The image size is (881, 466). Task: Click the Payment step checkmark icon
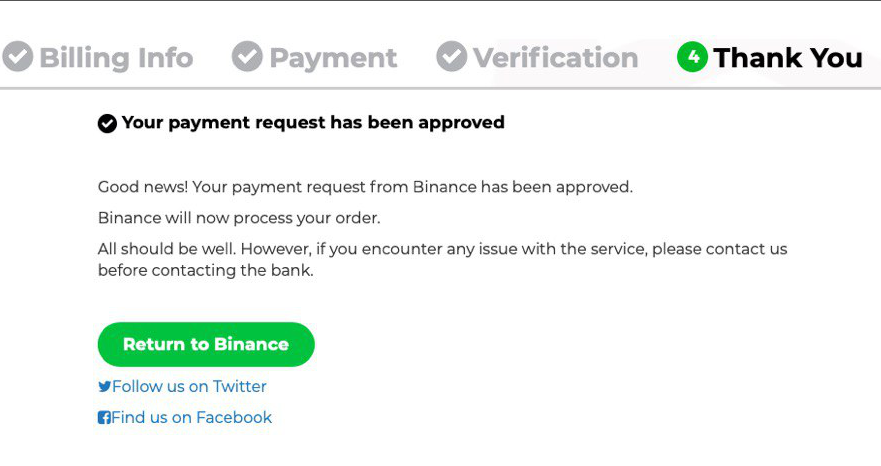pyautogui.click(x=247, y=57)
